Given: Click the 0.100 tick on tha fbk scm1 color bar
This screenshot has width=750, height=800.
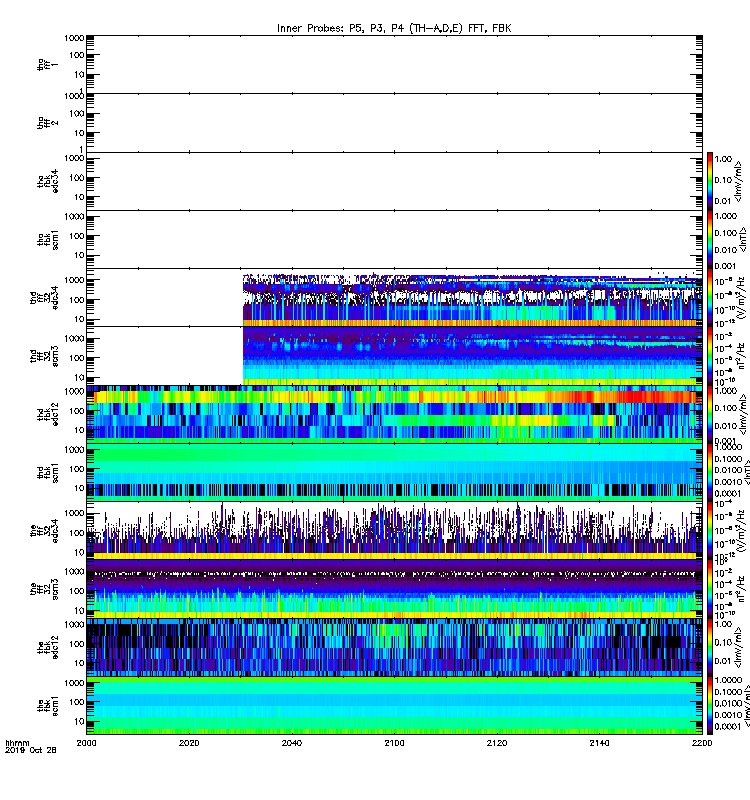Looking at the screenshot, I should coord(726,233).
